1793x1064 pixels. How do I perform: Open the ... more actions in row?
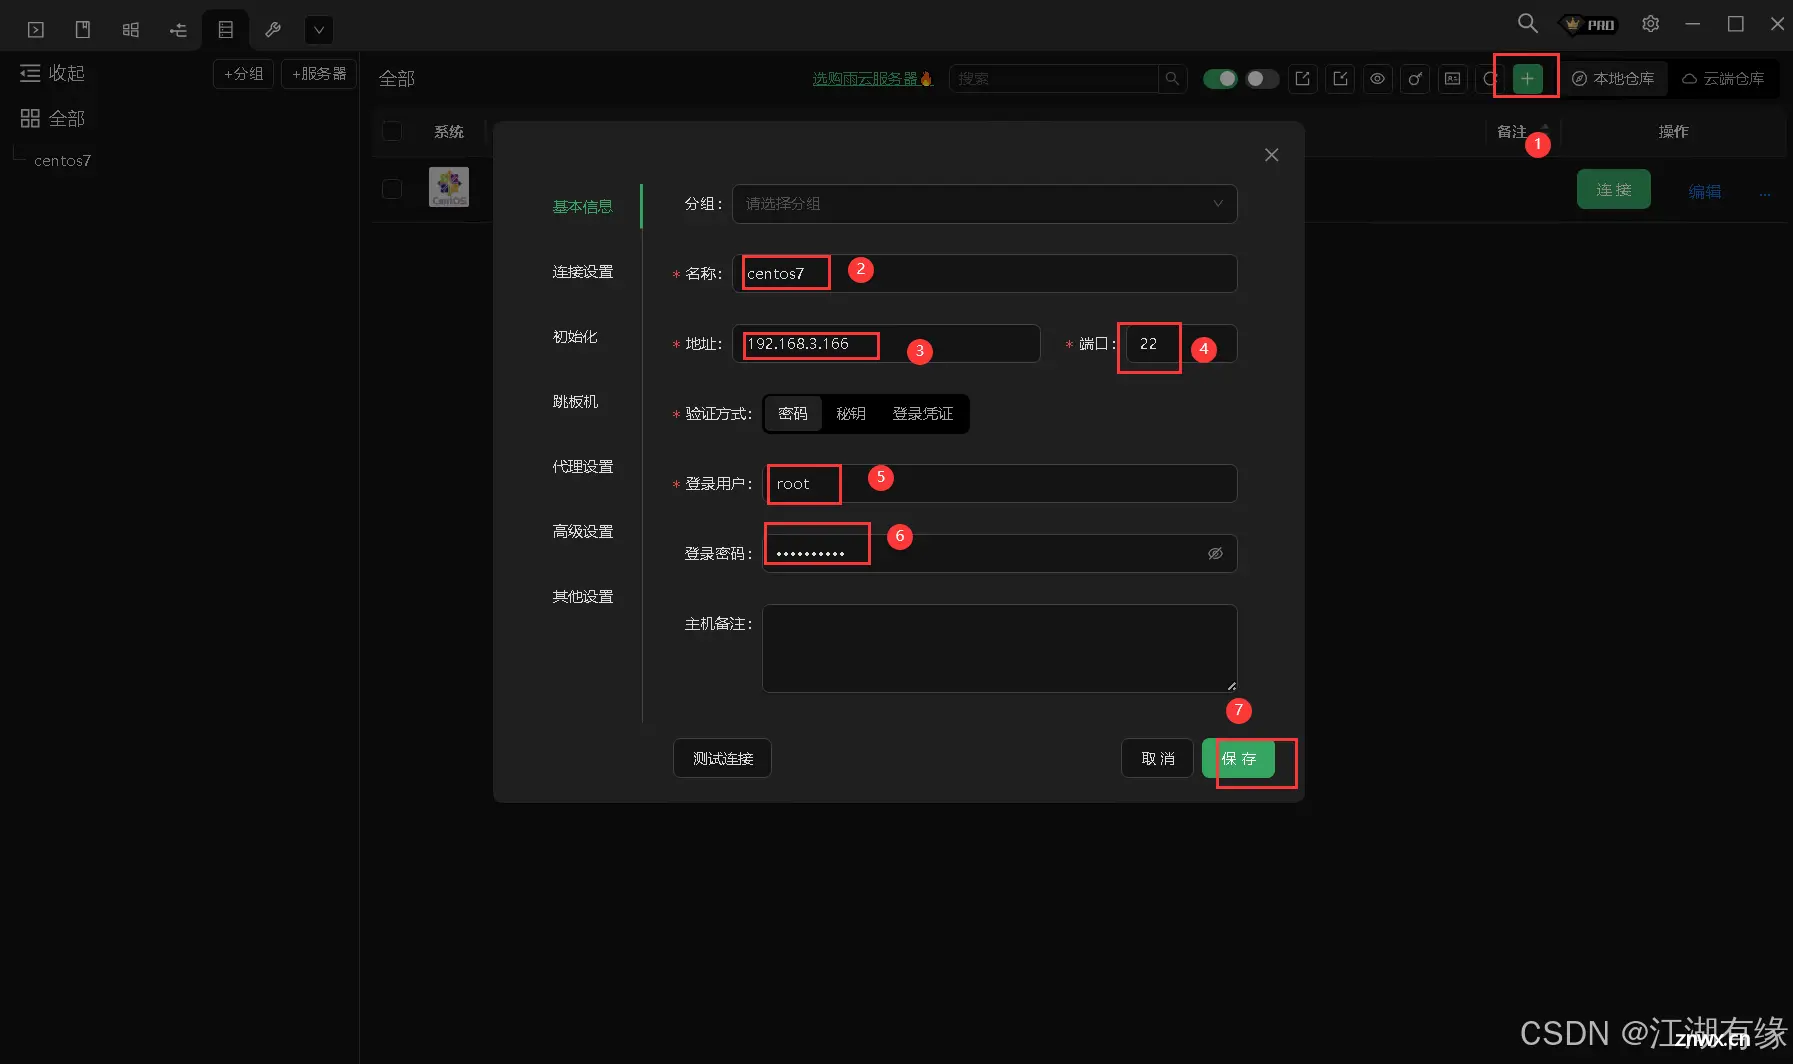tap(1765, 193)
